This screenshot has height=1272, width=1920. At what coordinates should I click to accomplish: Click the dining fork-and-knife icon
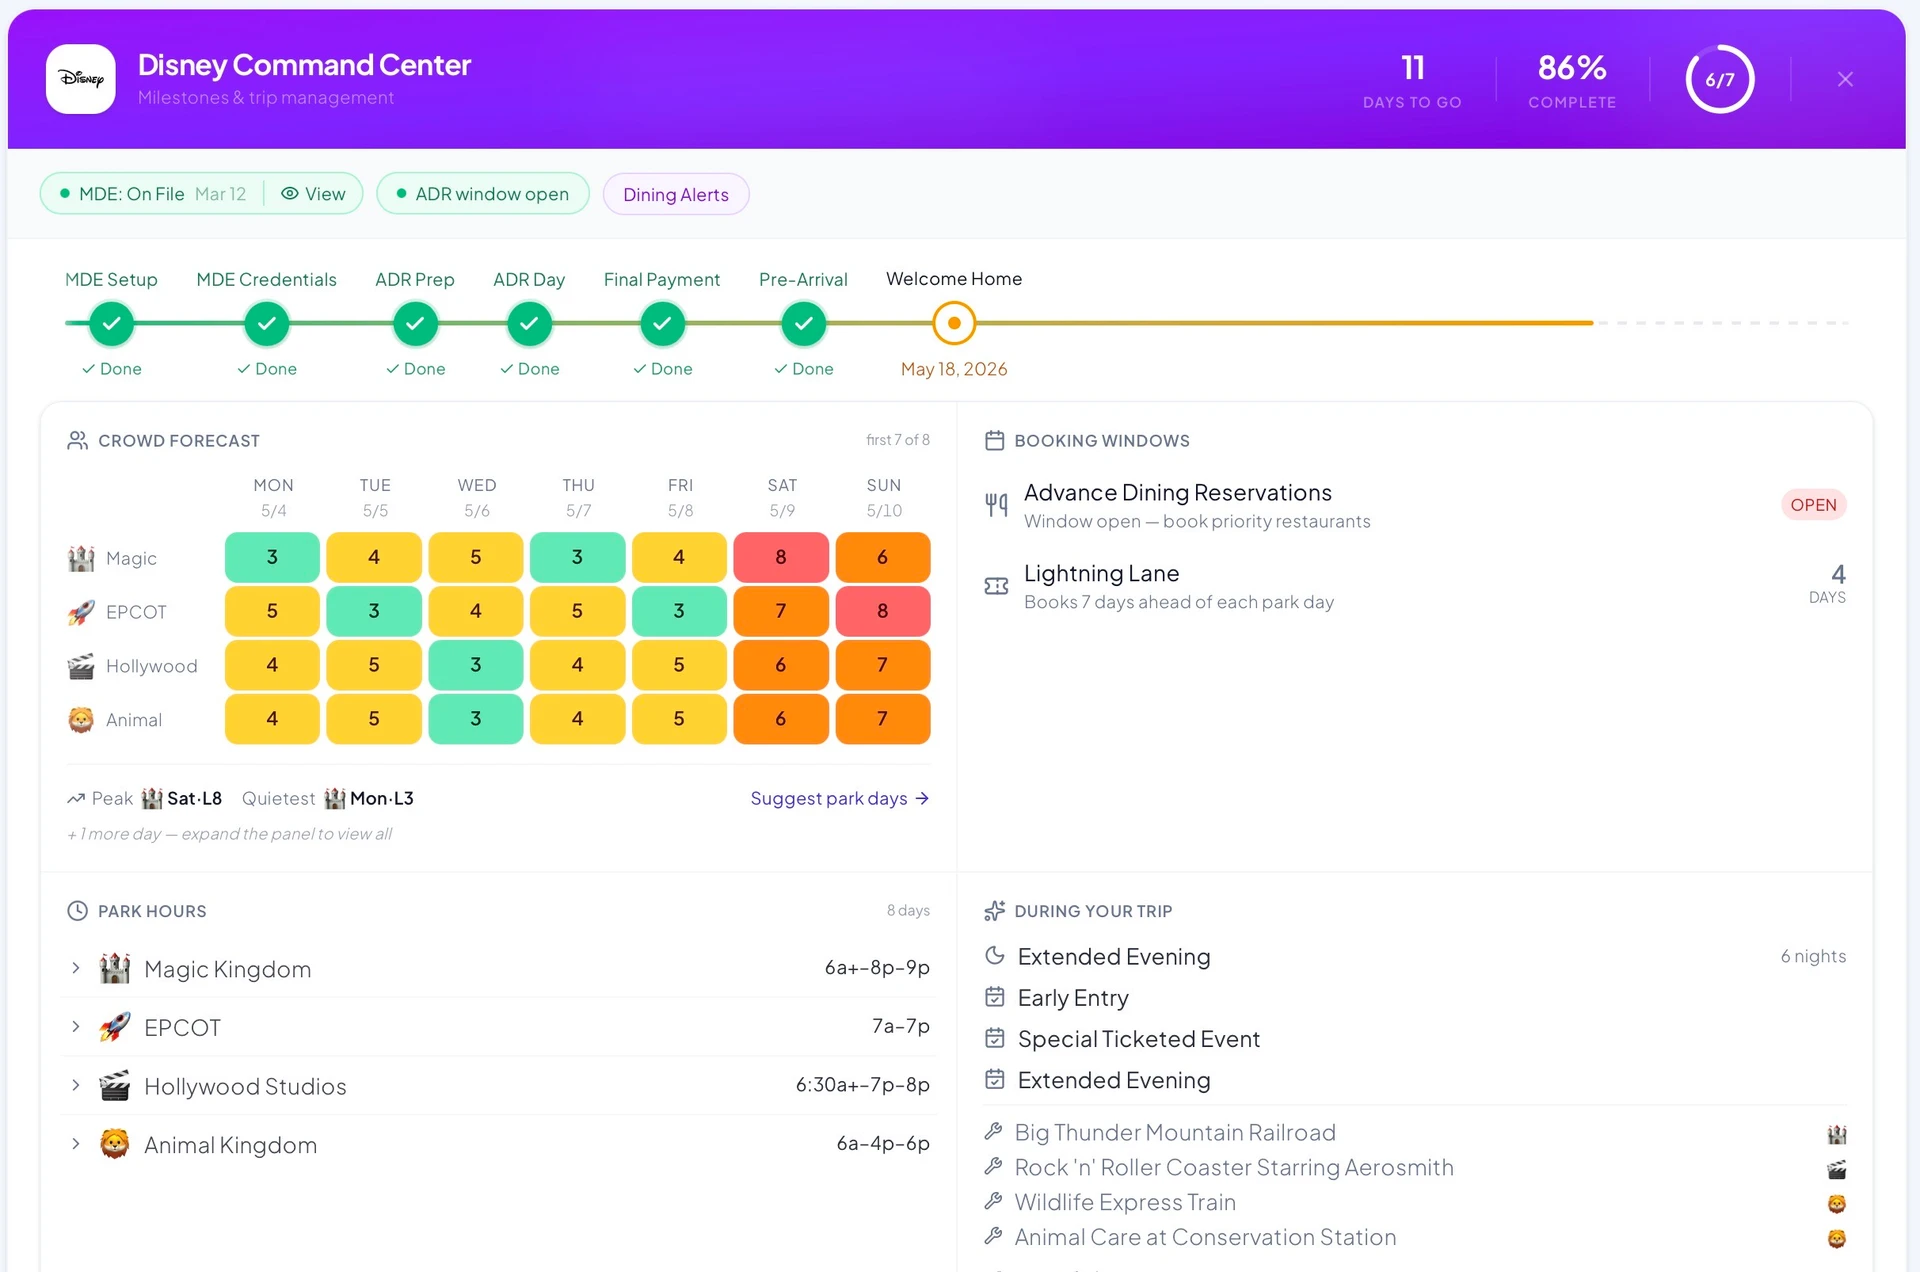coord(996,505)
